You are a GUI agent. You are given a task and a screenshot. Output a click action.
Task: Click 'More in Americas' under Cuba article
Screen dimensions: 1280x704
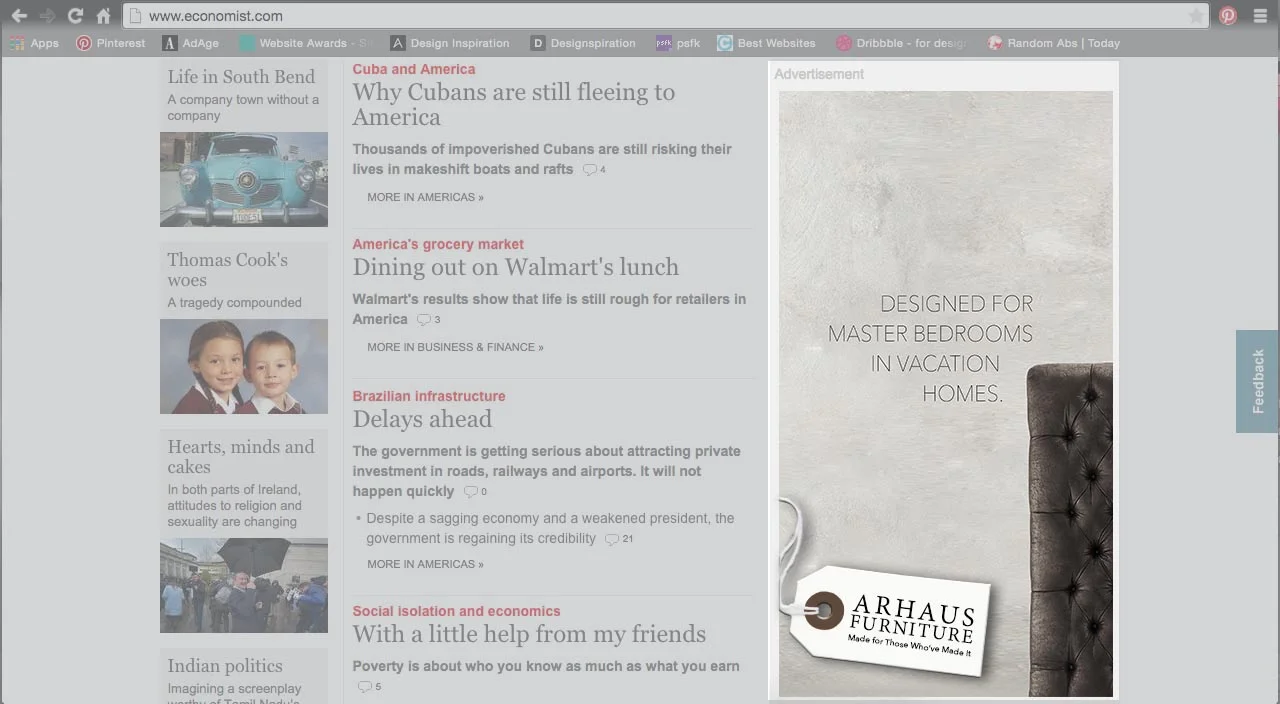point(425,197)
